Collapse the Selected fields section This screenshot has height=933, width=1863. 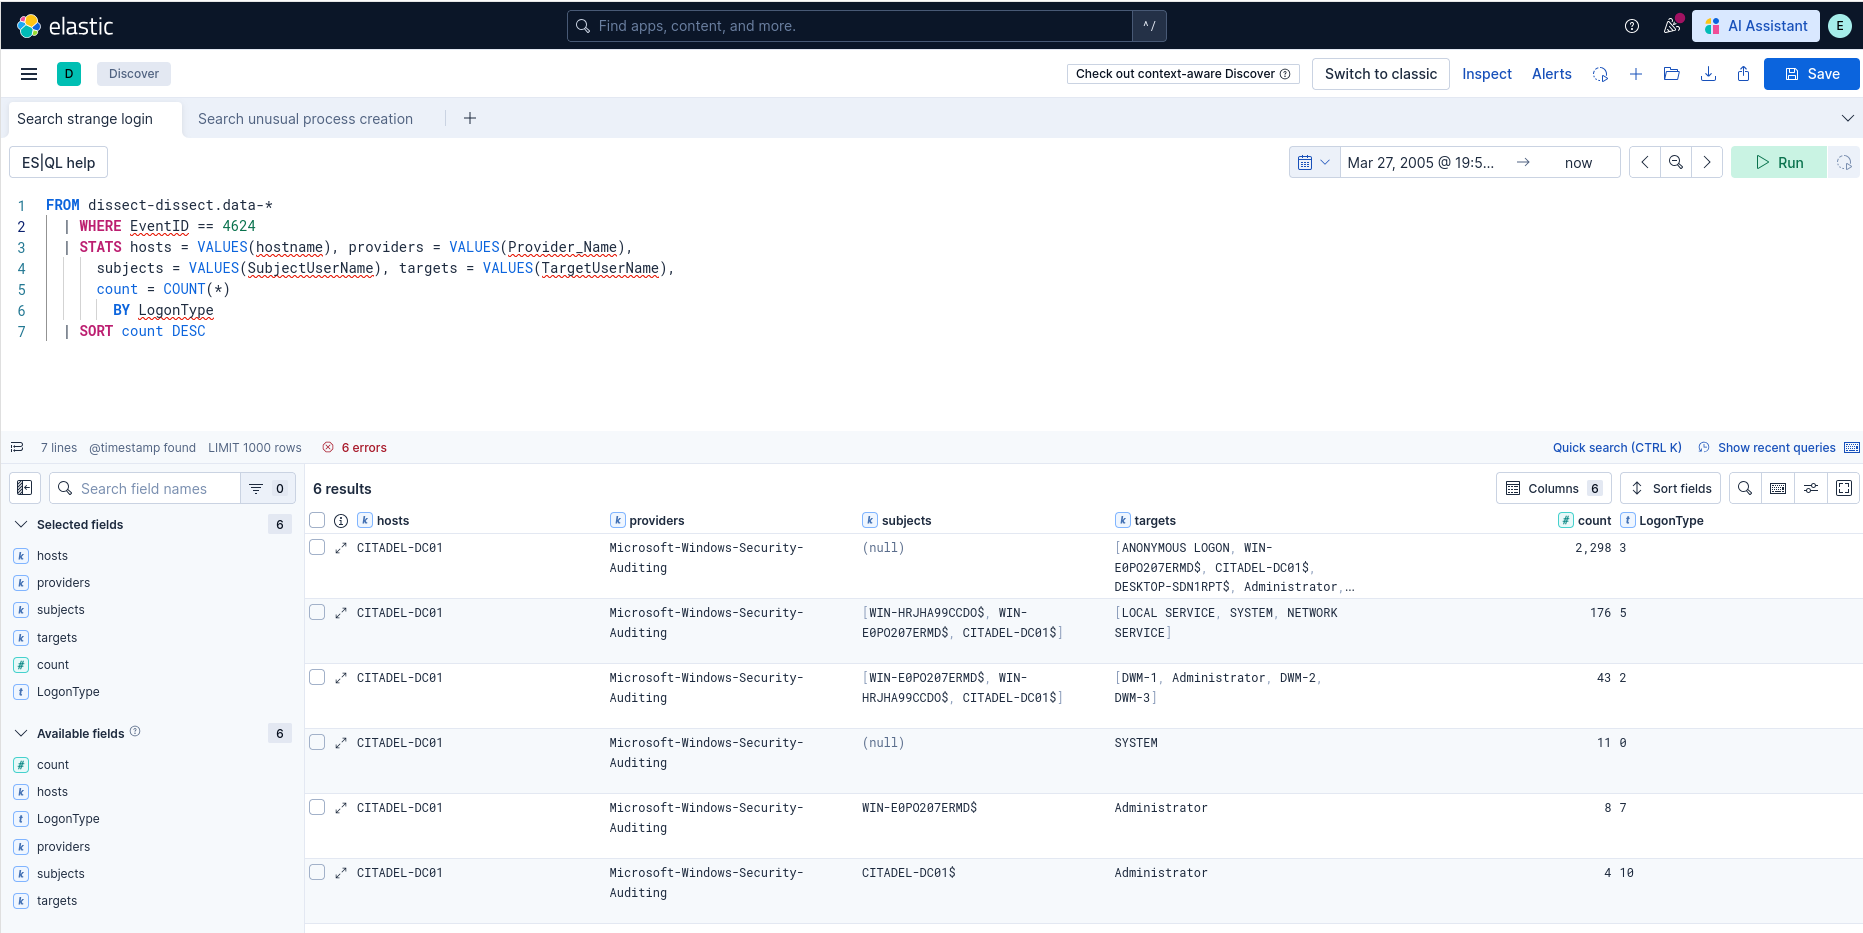pos(21,524)
